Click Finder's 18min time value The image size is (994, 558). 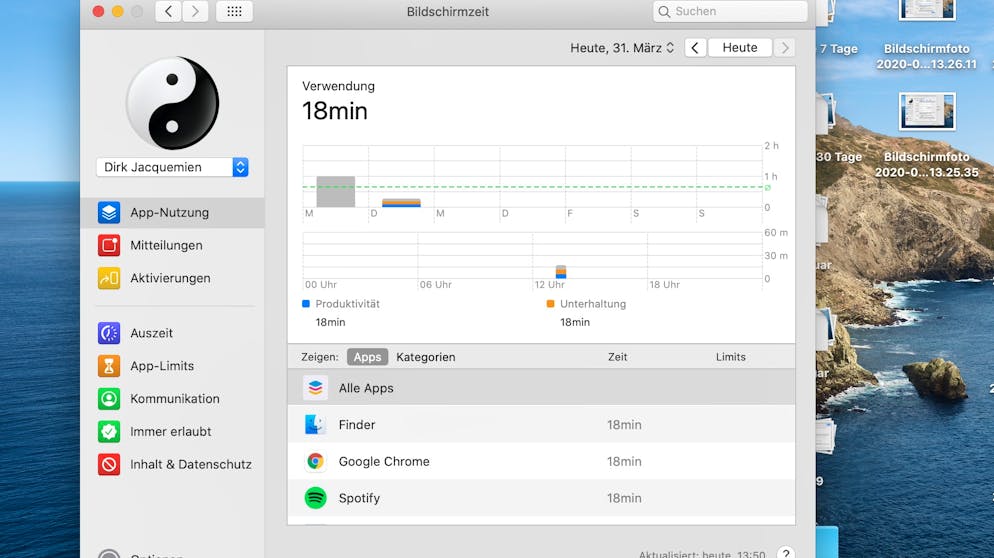(624, 425)
